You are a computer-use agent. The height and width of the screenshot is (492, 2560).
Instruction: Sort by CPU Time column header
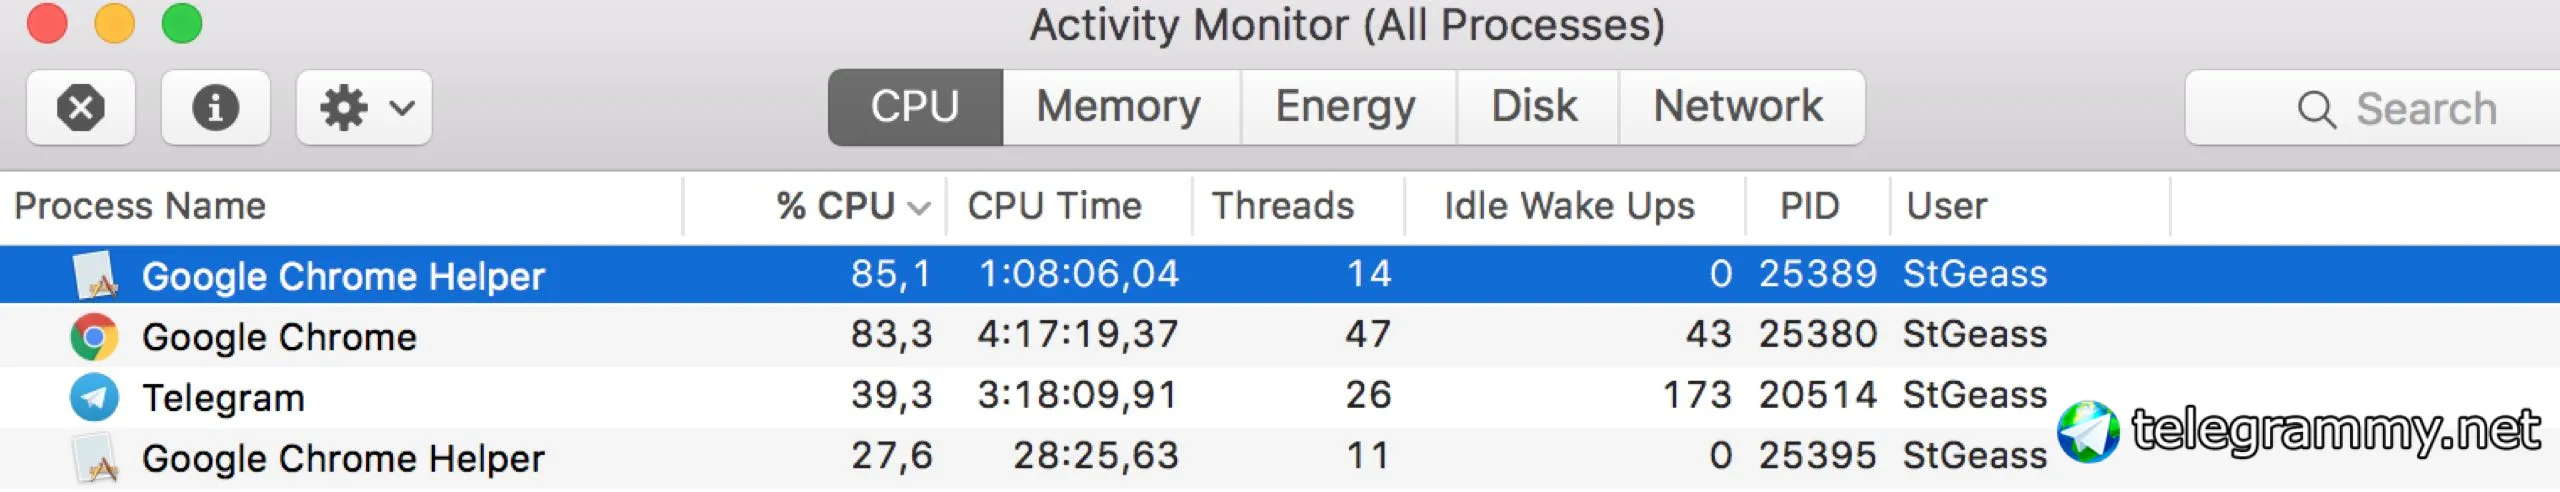(x=1055, y=206)
